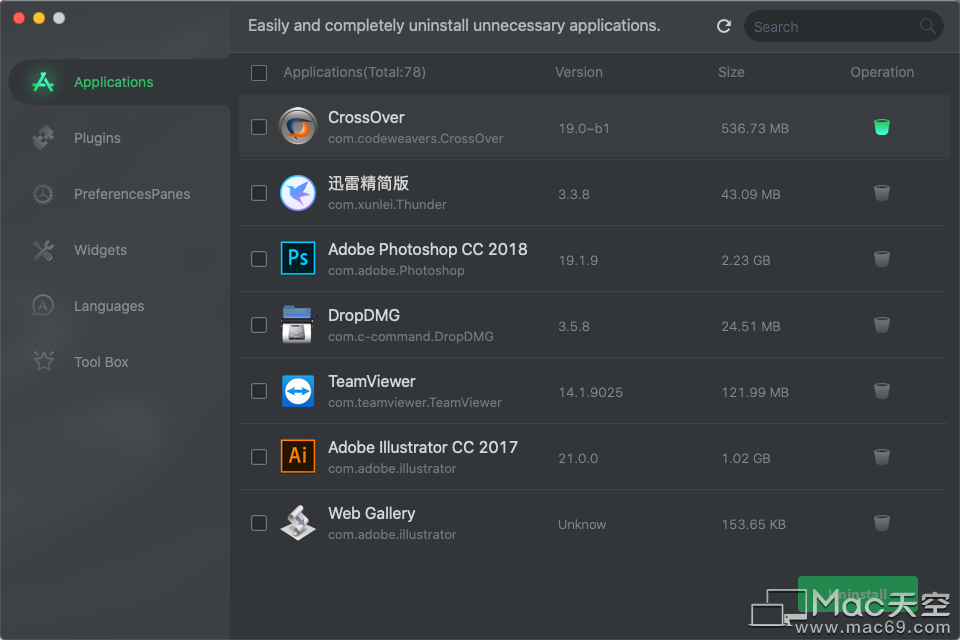Click the CrossOver app icon

298,126
